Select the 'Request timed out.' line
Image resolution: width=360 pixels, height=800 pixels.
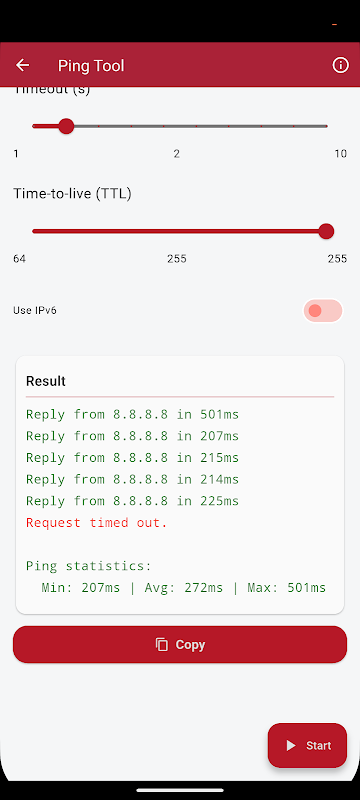coord(97,523)
